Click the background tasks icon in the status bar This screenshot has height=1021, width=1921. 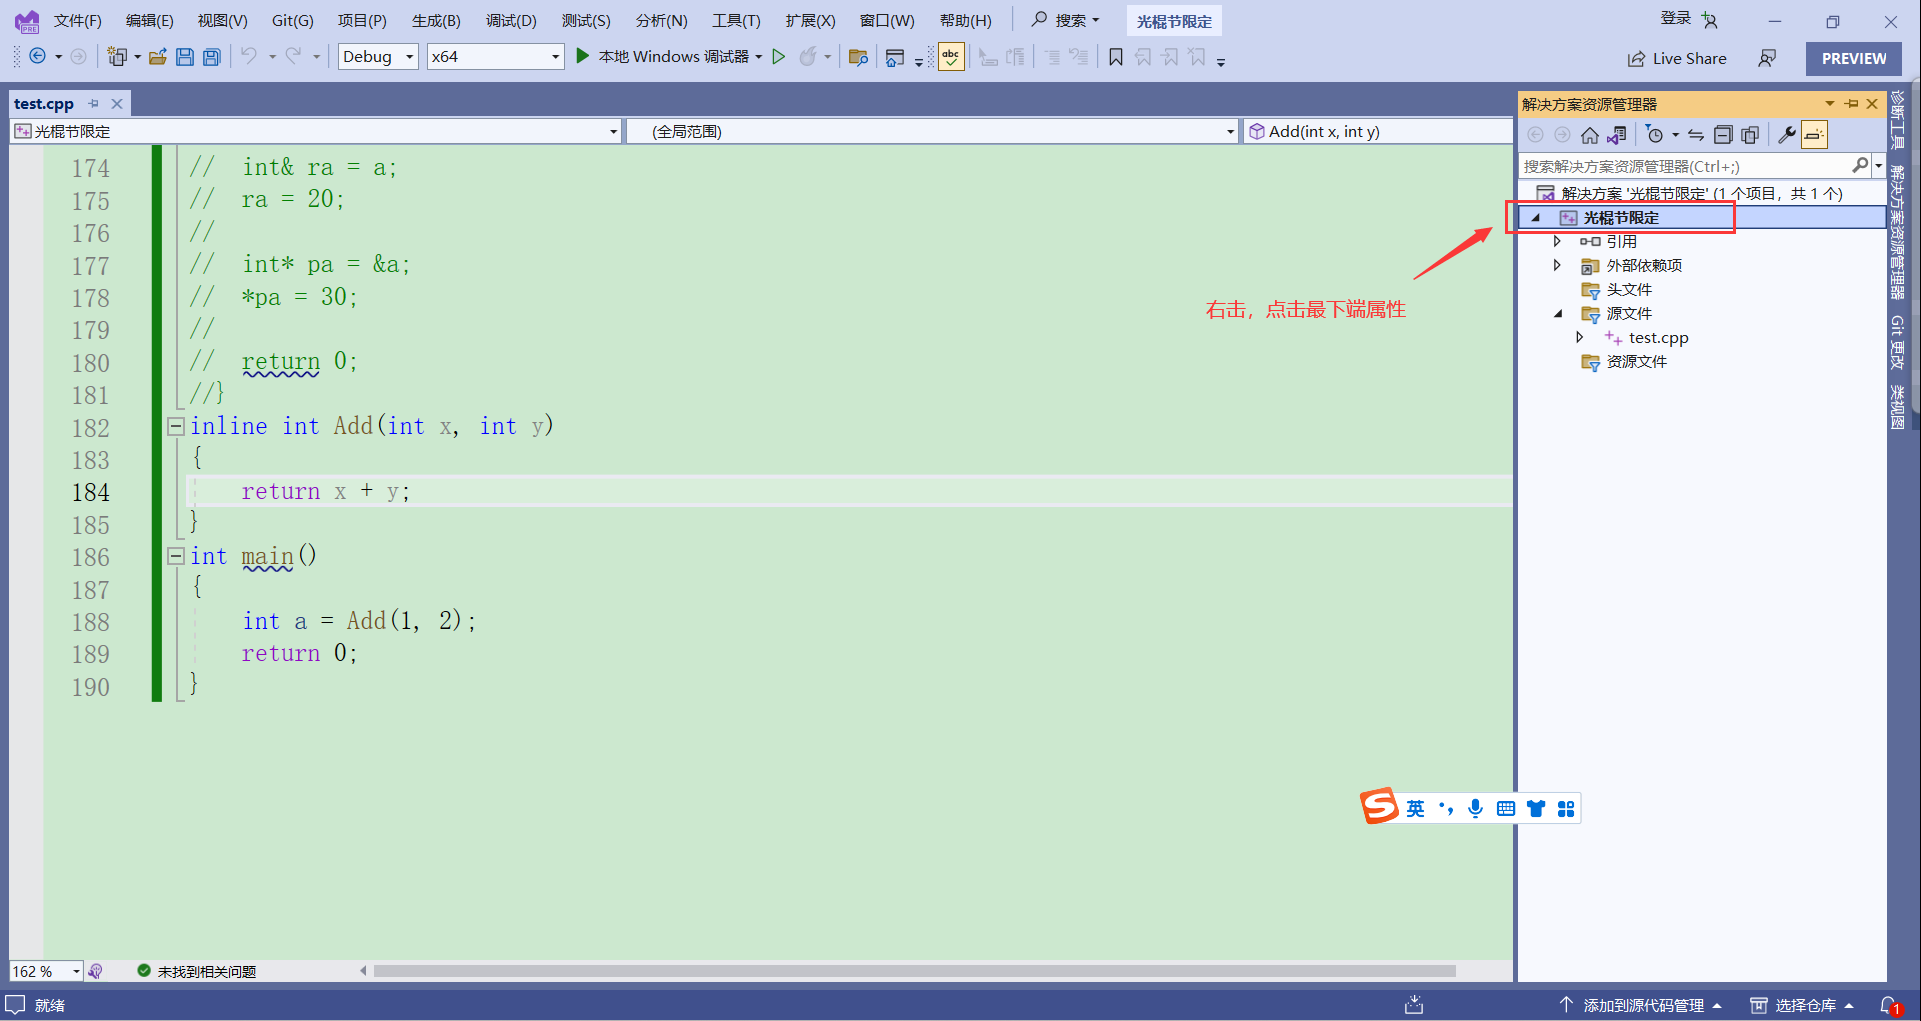click(1414, 1005)
